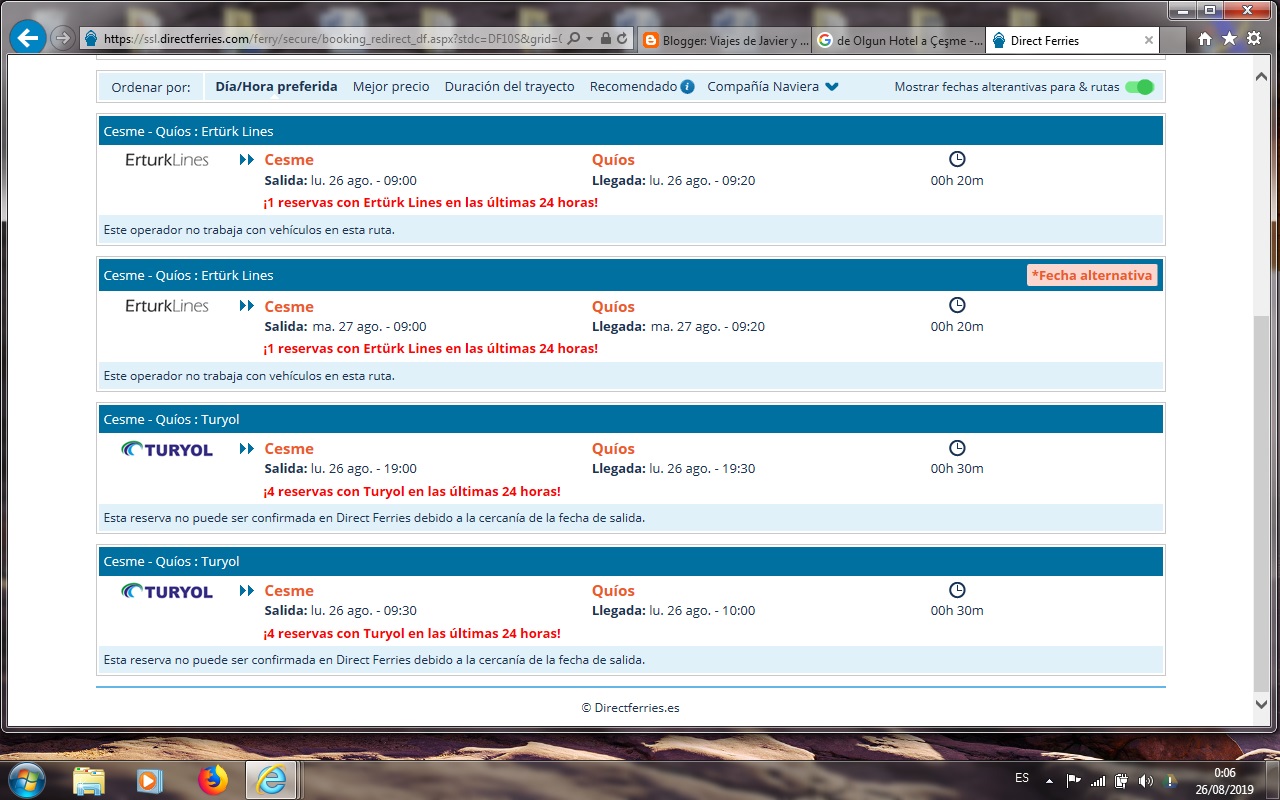
Task: Click the Turyol logo for the 19:00 departure
Action: (167, 449)
